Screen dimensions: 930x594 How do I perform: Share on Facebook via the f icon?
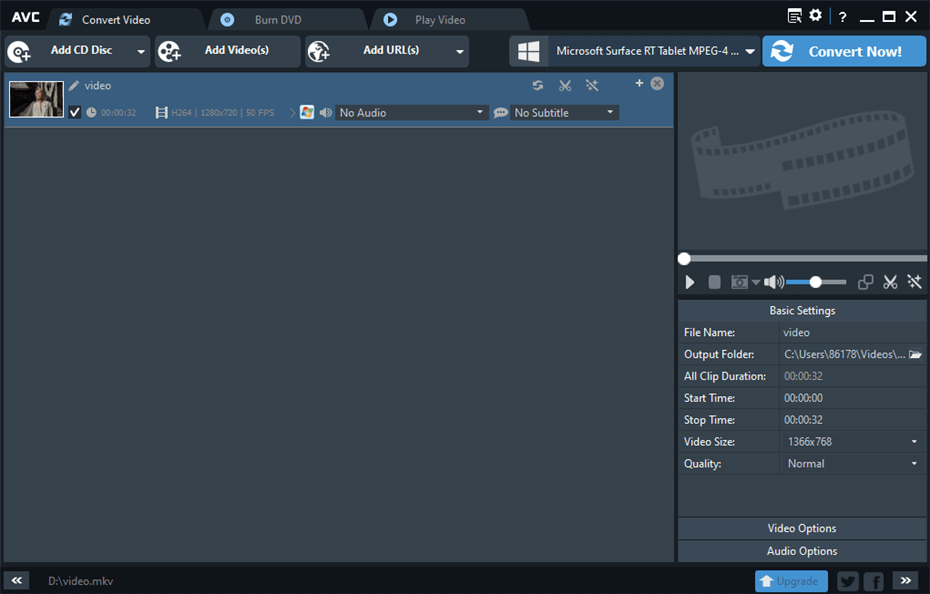pyautogui.click(x=874, y=582)
